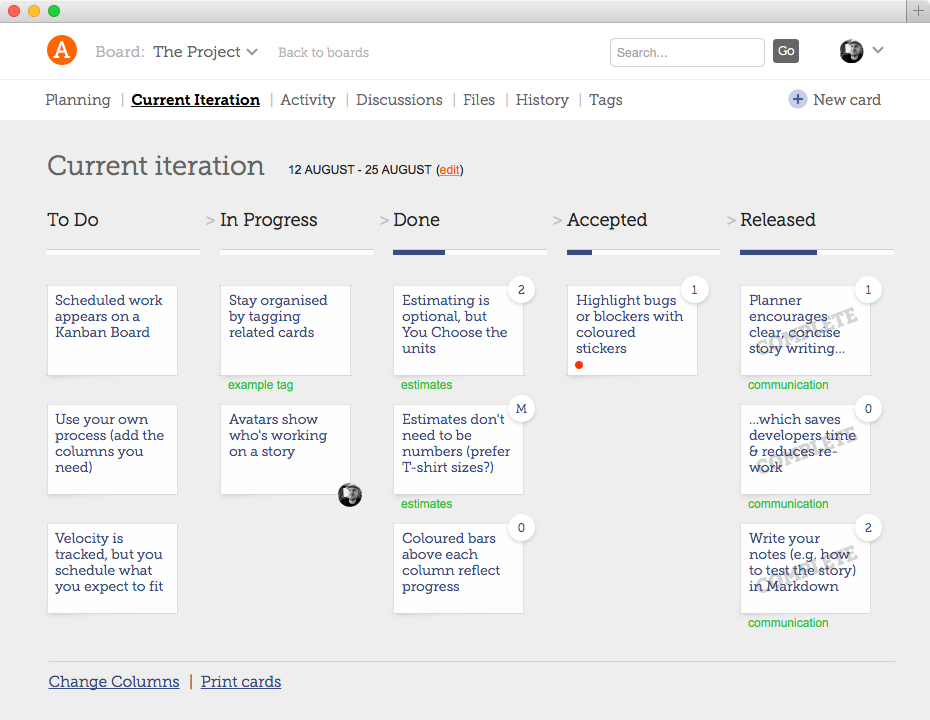Click the avatar on the 'Avatars show who's working' card

pos(349,495)
